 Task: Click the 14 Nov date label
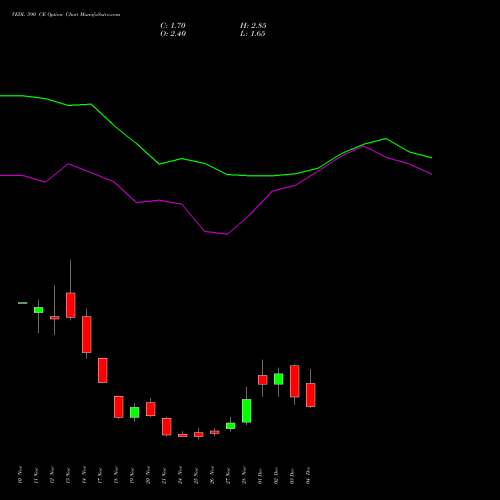tap(84, 475)
